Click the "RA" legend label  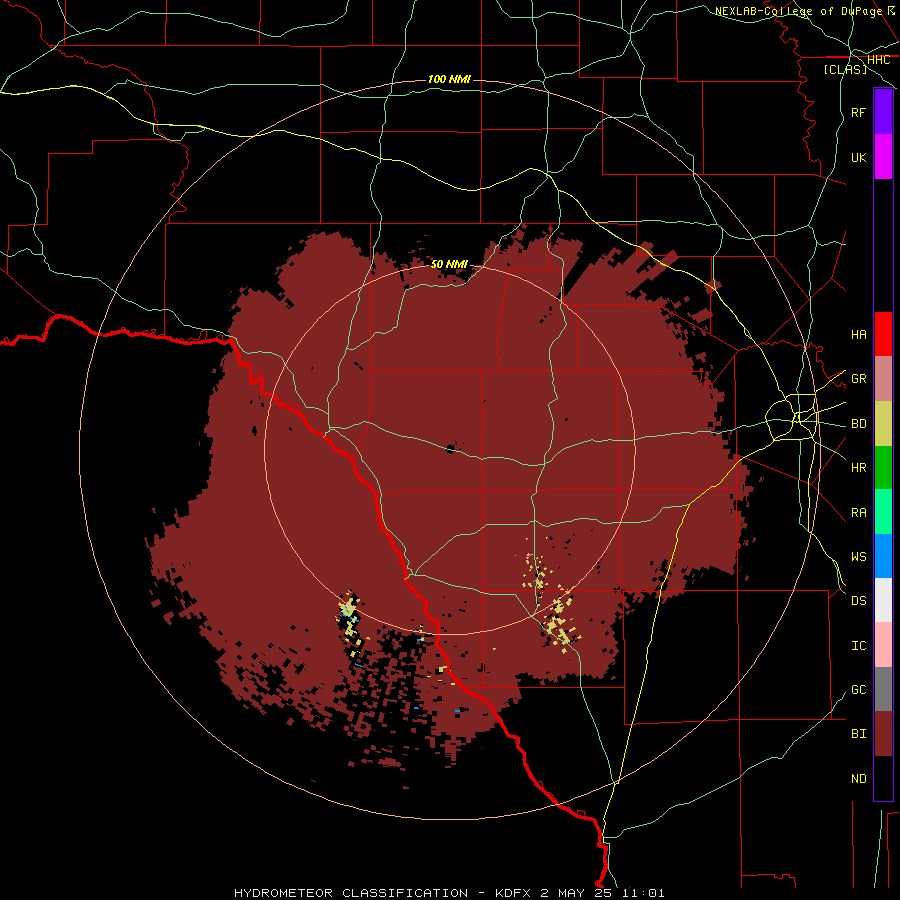858,513
